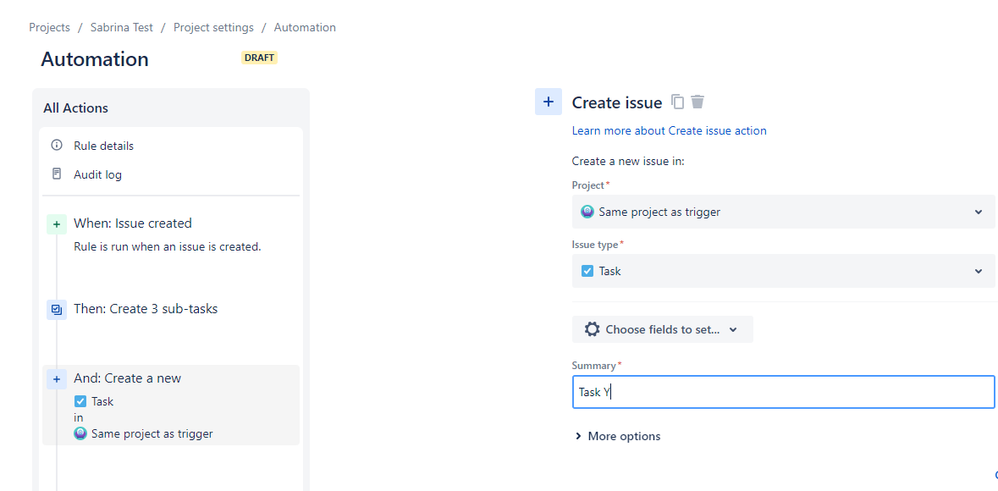Viewport: 998px width, 491px height.
Task: Open Choose fields to set dropdown
Action: pyautogui.click(x=662, y=329)
